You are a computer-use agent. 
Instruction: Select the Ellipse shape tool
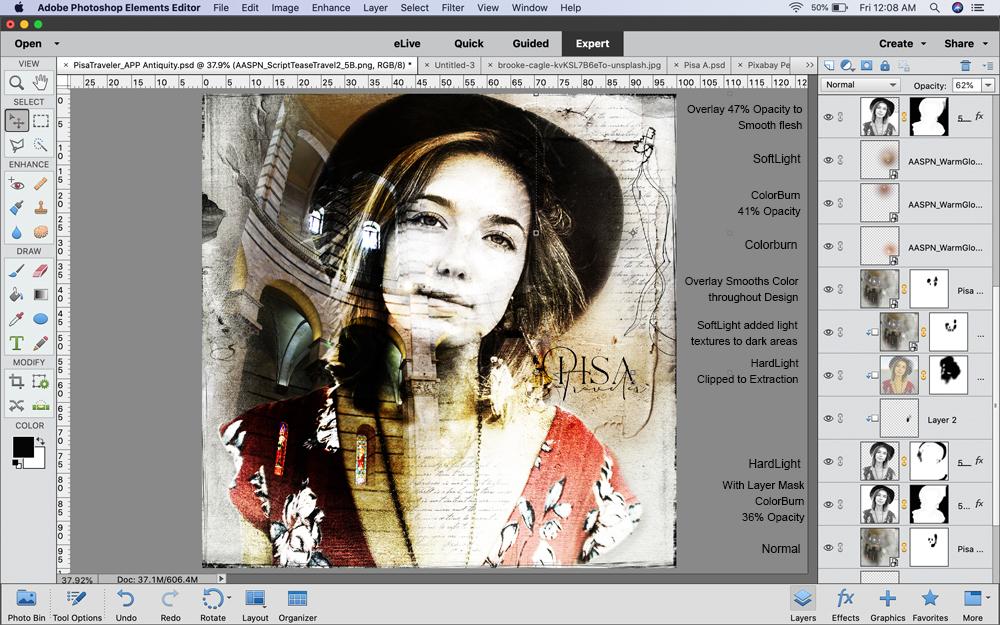click(40, 319)
